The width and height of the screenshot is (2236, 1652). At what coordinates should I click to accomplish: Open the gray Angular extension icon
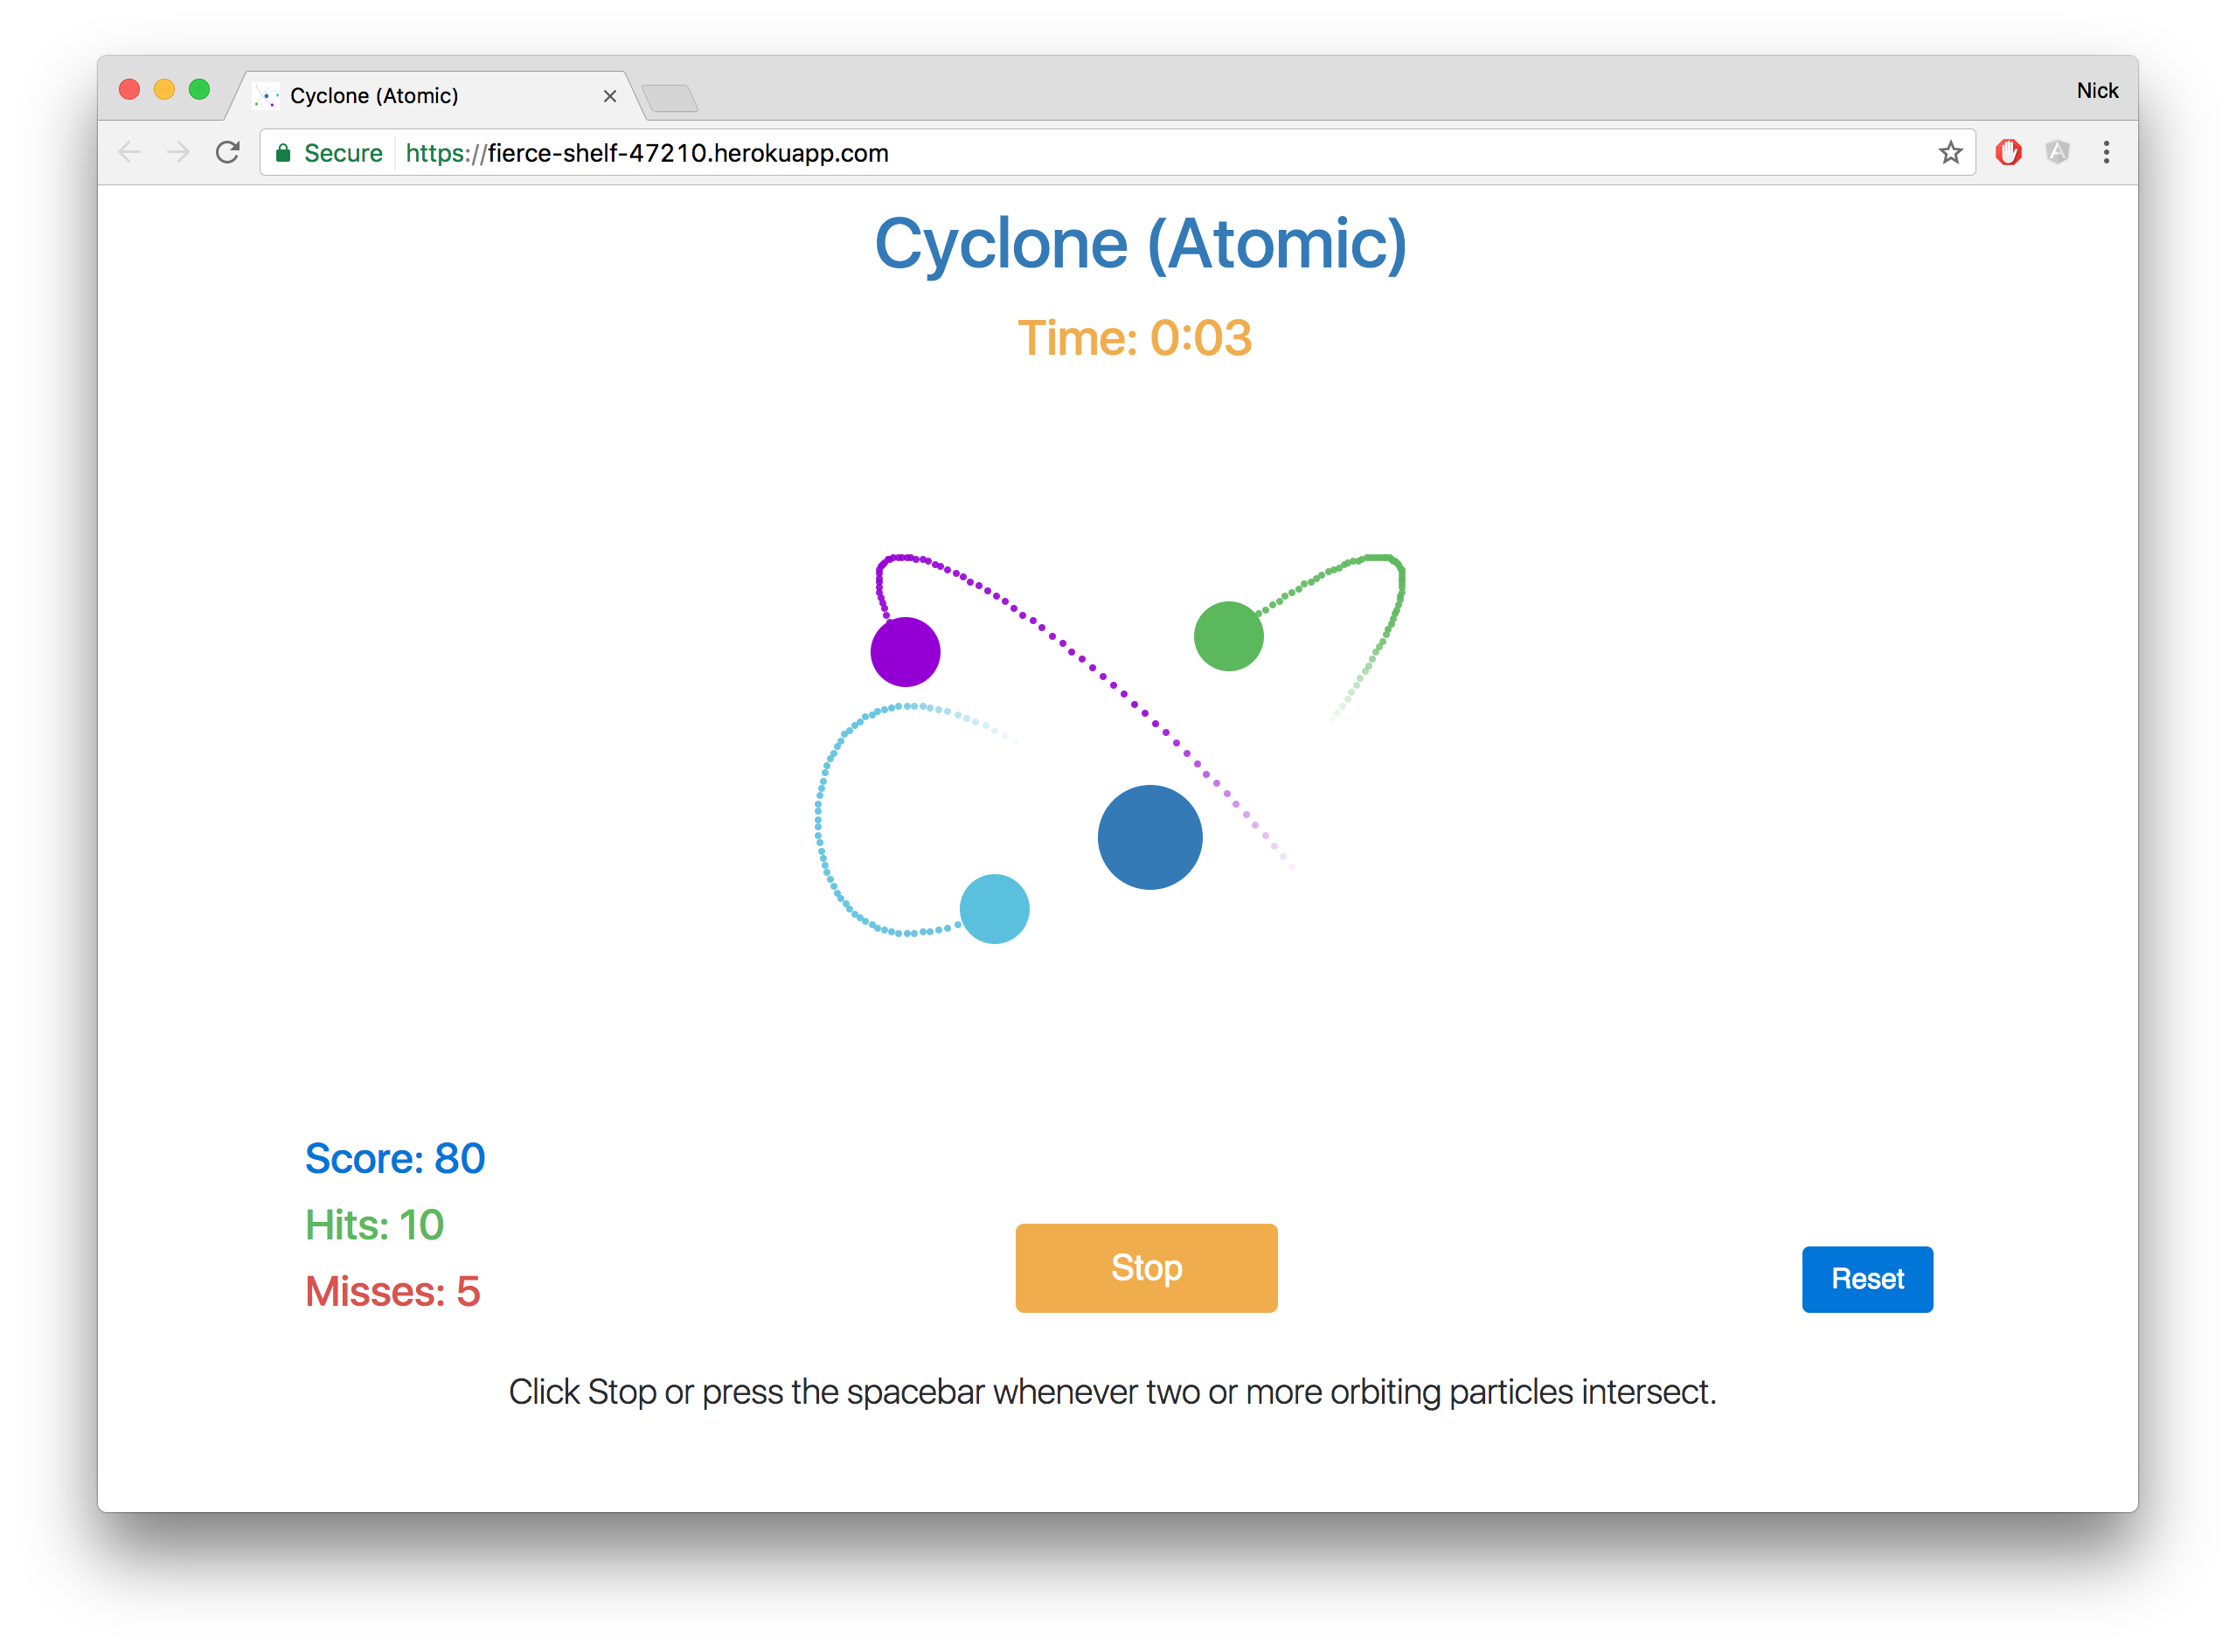point(2057,152)
